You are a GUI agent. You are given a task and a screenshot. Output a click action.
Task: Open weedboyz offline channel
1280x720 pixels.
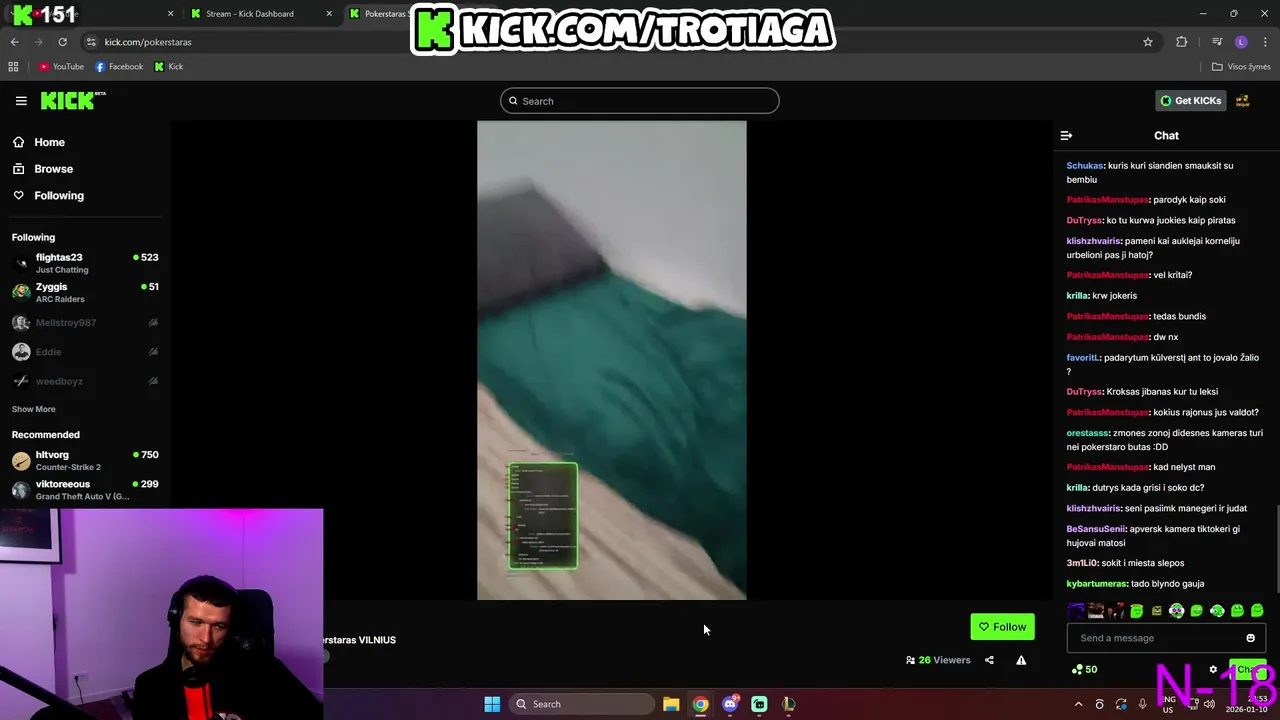click(x=85, y=381)
